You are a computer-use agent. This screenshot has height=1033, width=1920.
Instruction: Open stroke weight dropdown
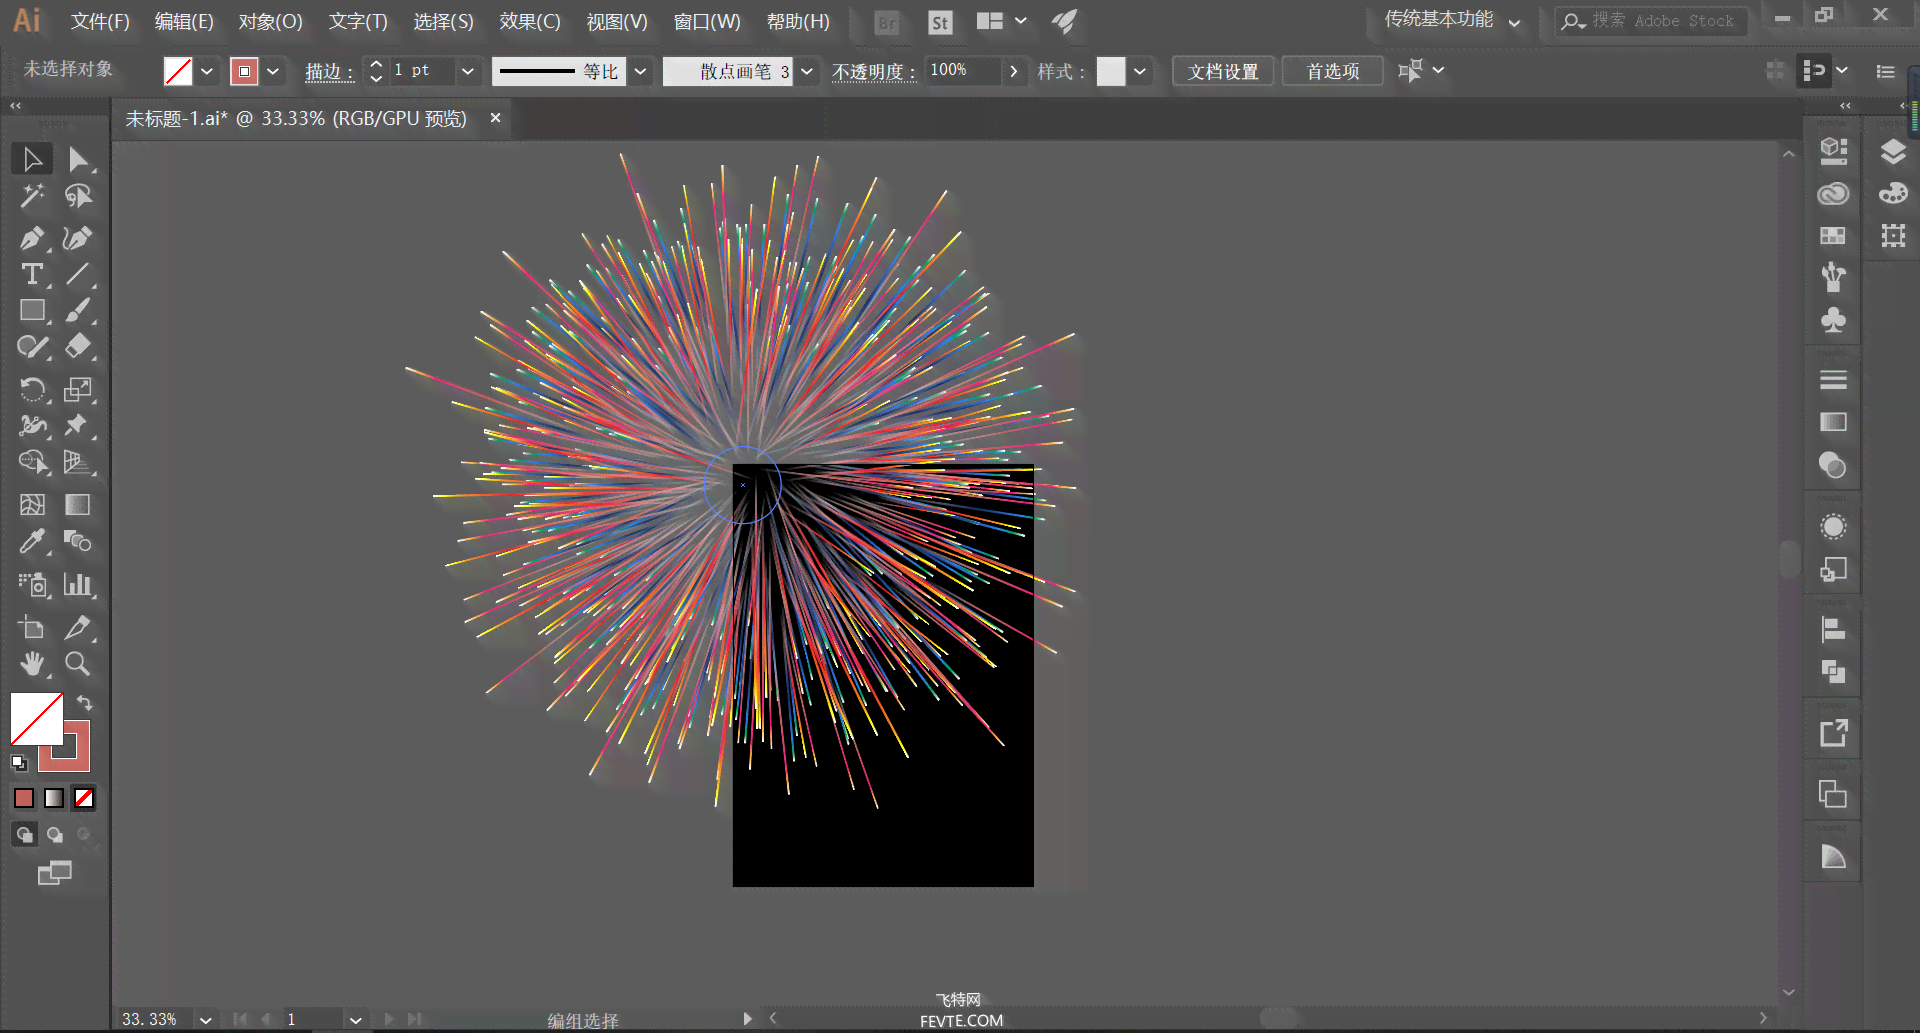467,72
